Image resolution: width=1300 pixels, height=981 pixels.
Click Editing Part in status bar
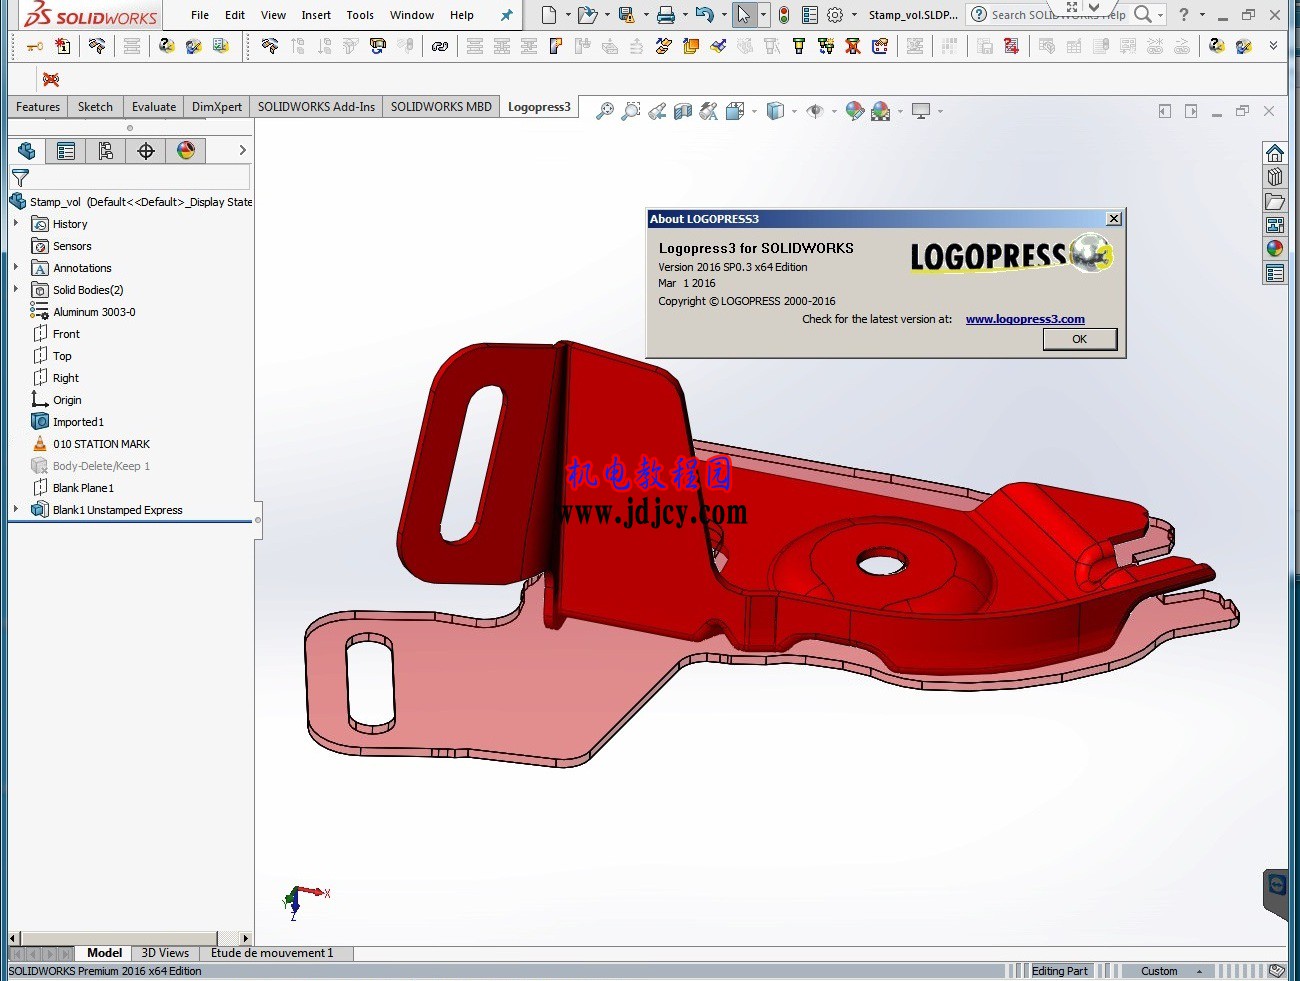pyautogui.click(x=1059, y=971)
